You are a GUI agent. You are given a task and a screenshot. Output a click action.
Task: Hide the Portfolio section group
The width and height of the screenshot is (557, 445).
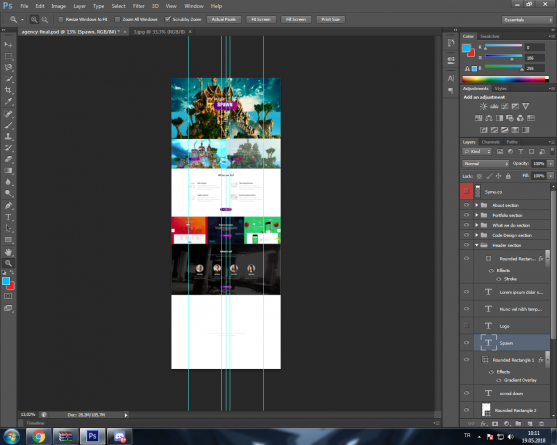(466, 215)
